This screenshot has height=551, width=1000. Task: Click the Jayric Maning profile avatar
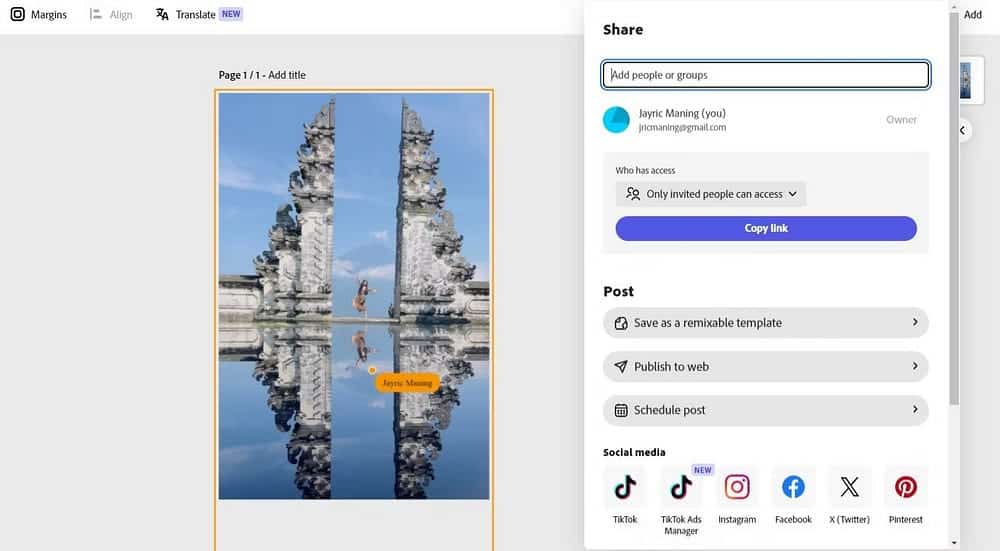coord(616,120)
